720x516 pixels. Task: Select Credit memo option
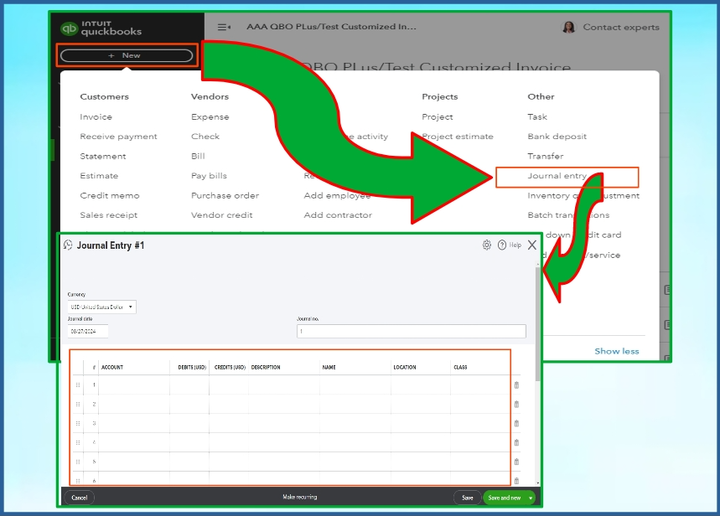pos(109,196)
